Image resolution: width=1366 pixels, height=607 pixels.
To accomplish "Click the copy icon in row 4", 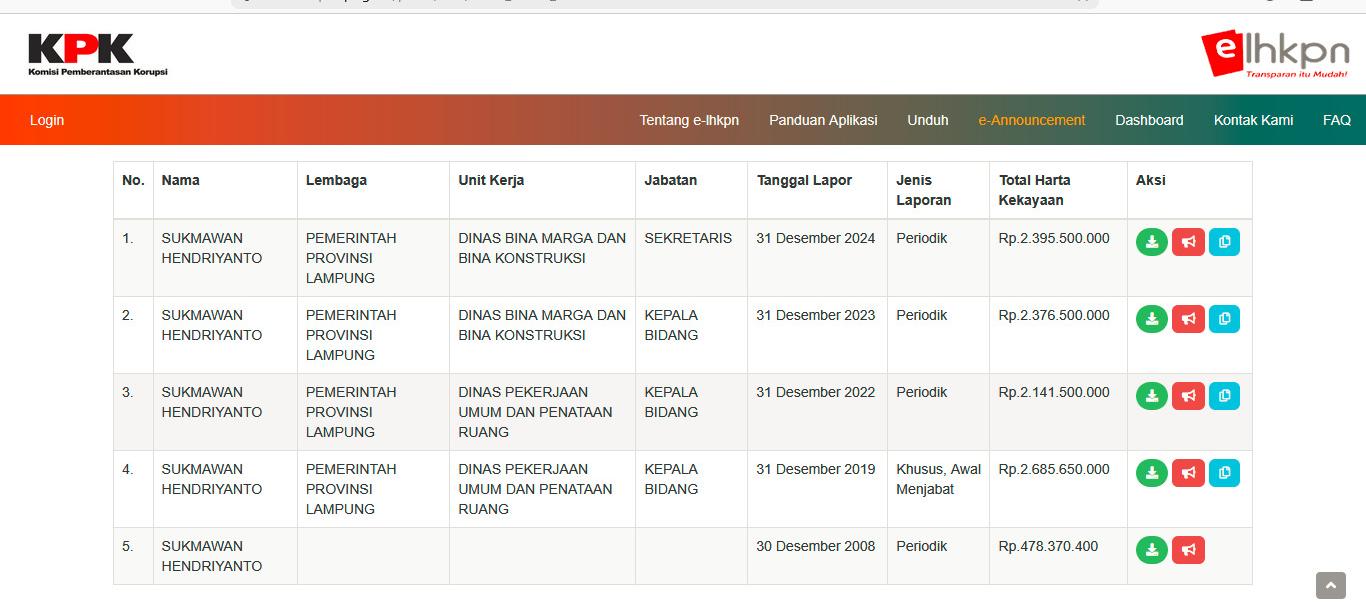I will point(1224,473).
